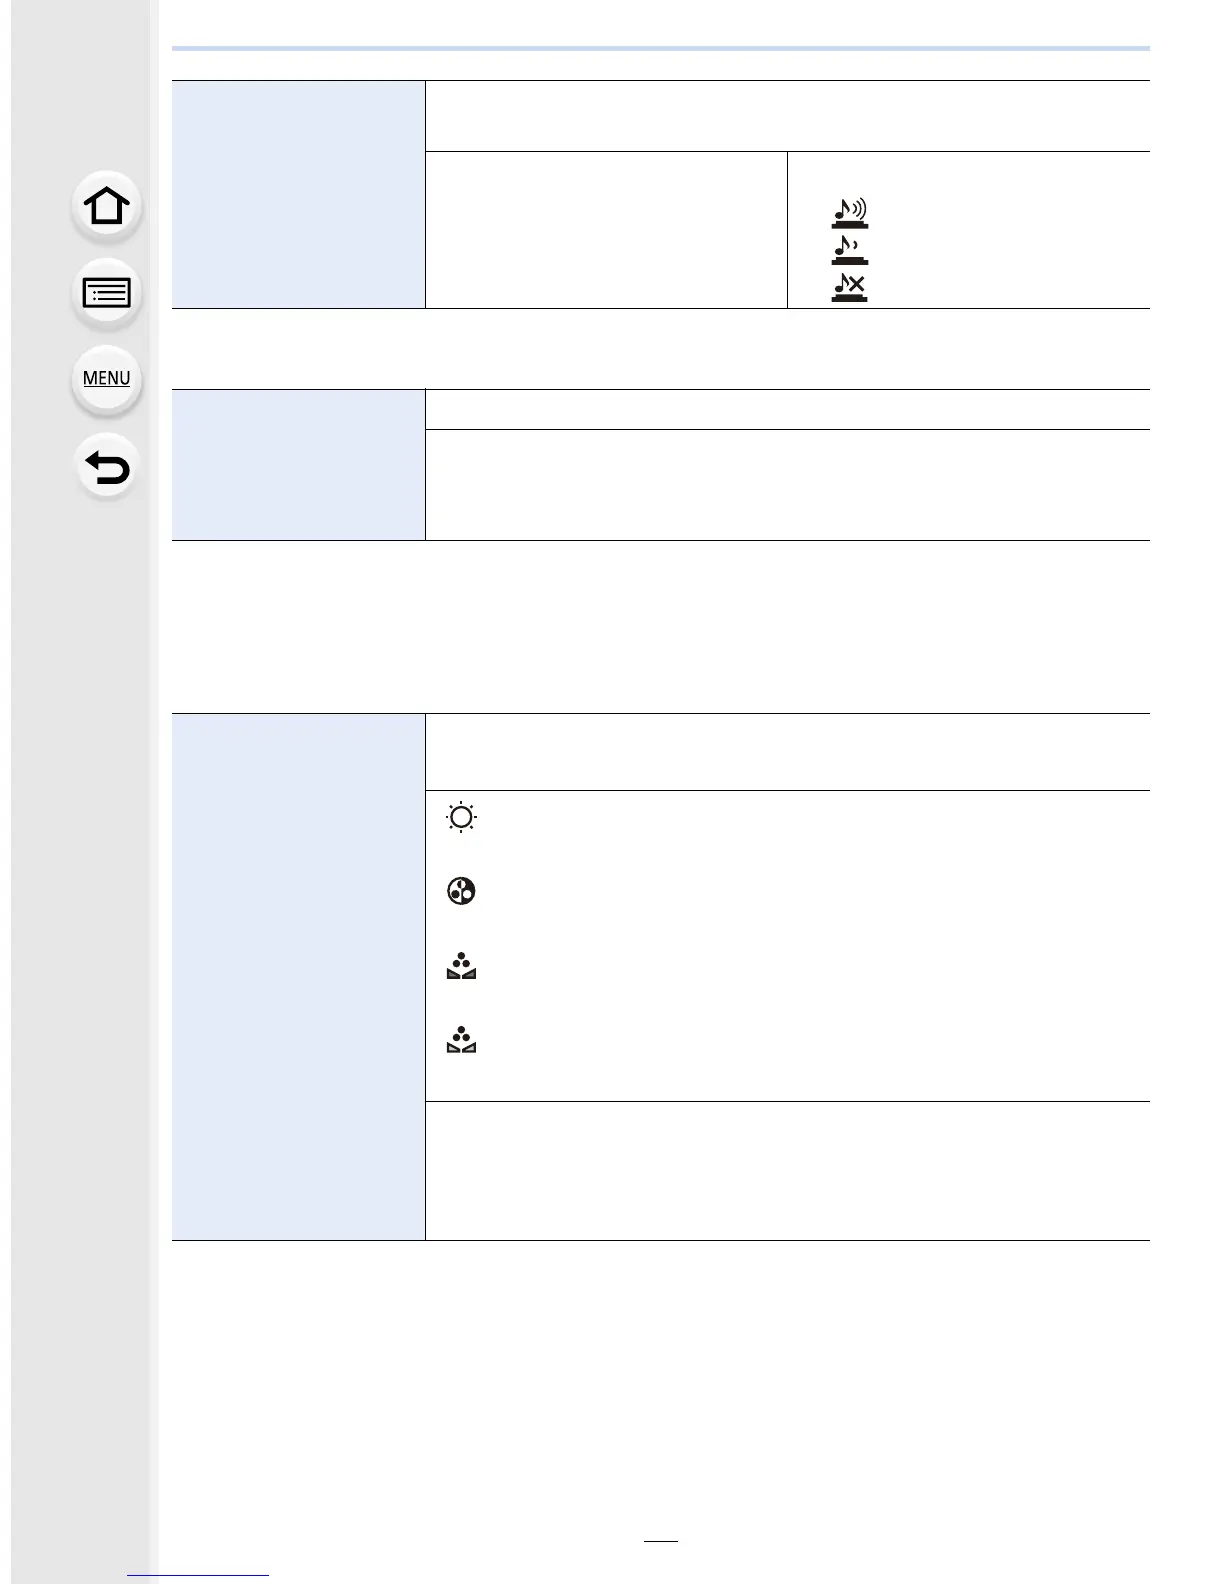Image resolution: width=1224 pixels, height=1584 pixels.
Task: Go back with the return arrow icon
Action: point(106,467)
